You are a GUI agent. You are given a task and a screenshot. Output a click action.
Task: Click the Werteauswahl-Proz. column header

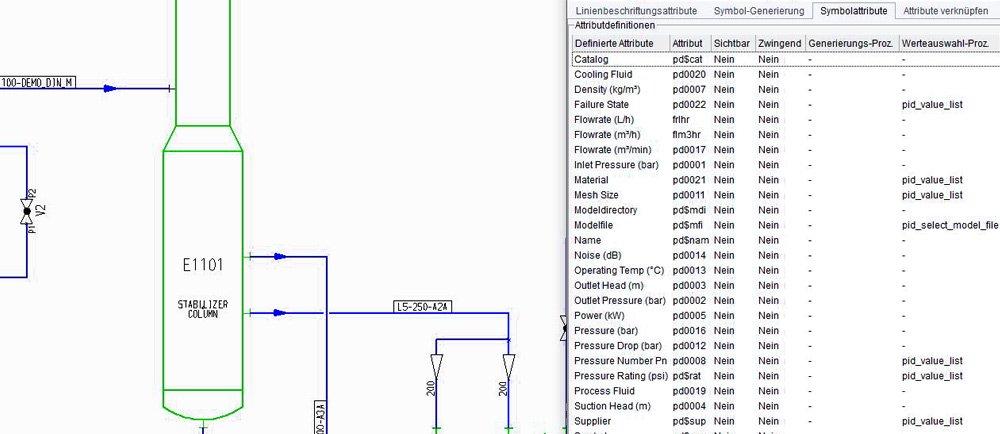[949, 43]
